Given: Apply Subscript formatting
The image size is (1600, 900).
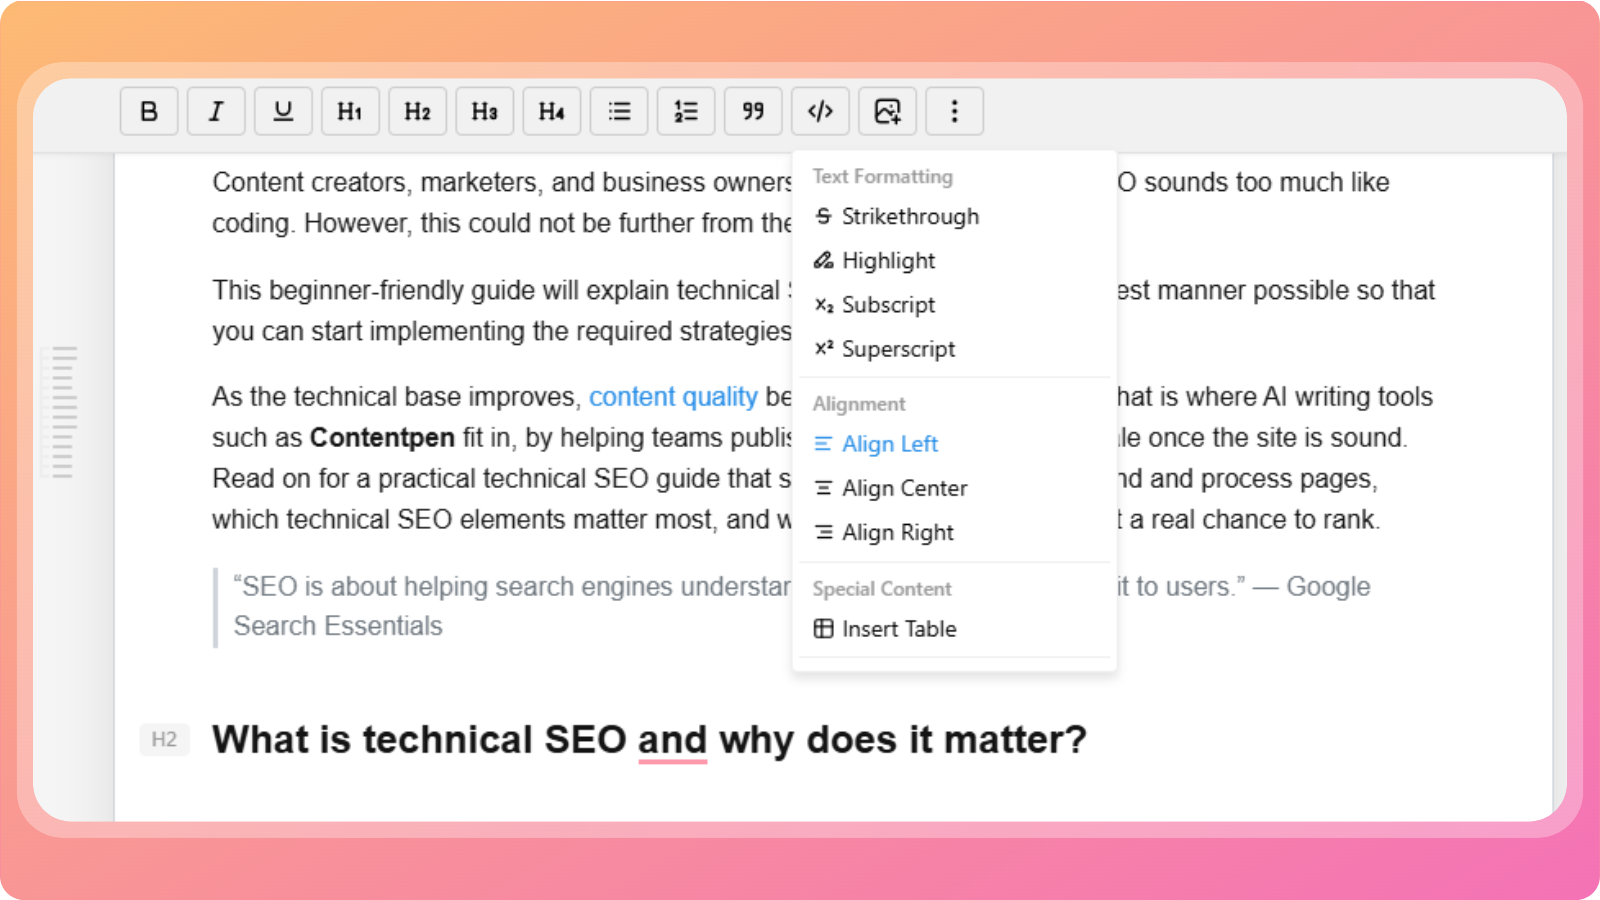Looking at the screenshot, I should pos(888,305).
